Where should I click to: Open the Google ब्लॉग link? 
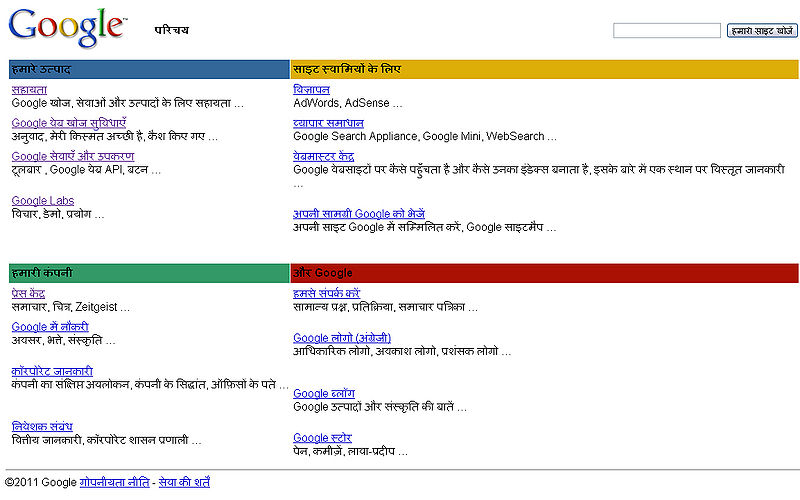[324, 393]
